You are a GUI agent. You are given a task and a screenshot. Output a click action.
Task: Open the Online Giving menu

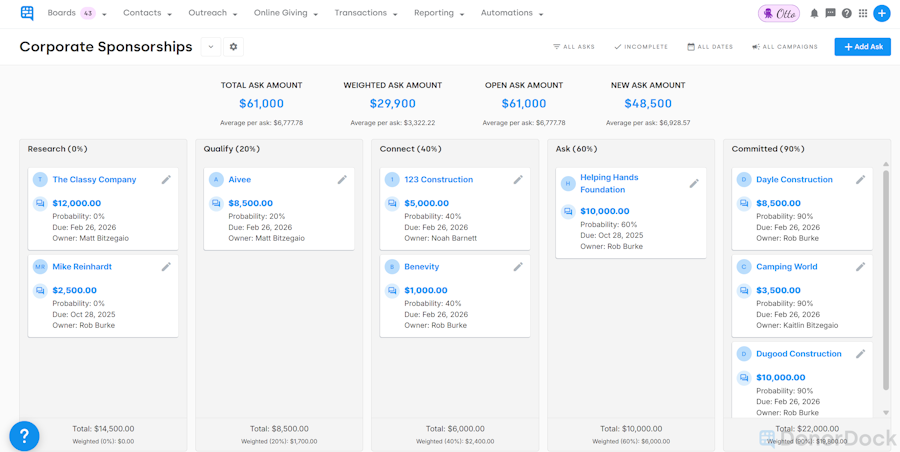pos(285,13)
